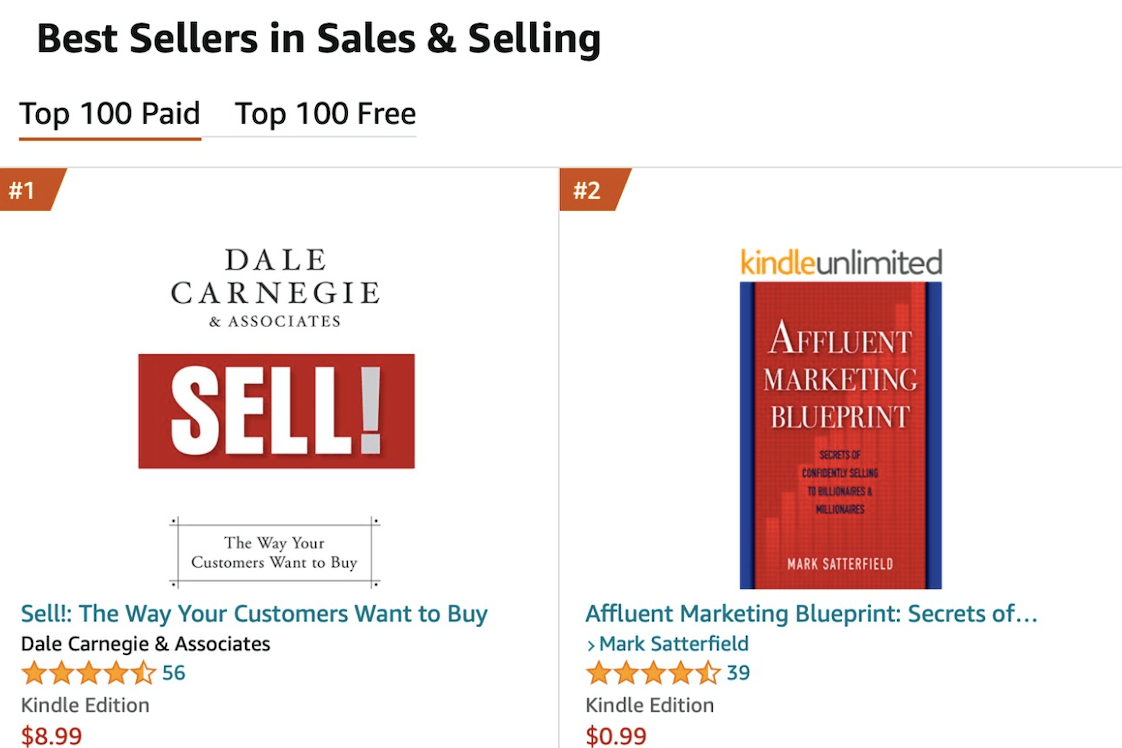The height and width of the screenshot is (748, 1122).
Task: Click the $8.99 price of Sell!
Action: [x=51, y=736]
